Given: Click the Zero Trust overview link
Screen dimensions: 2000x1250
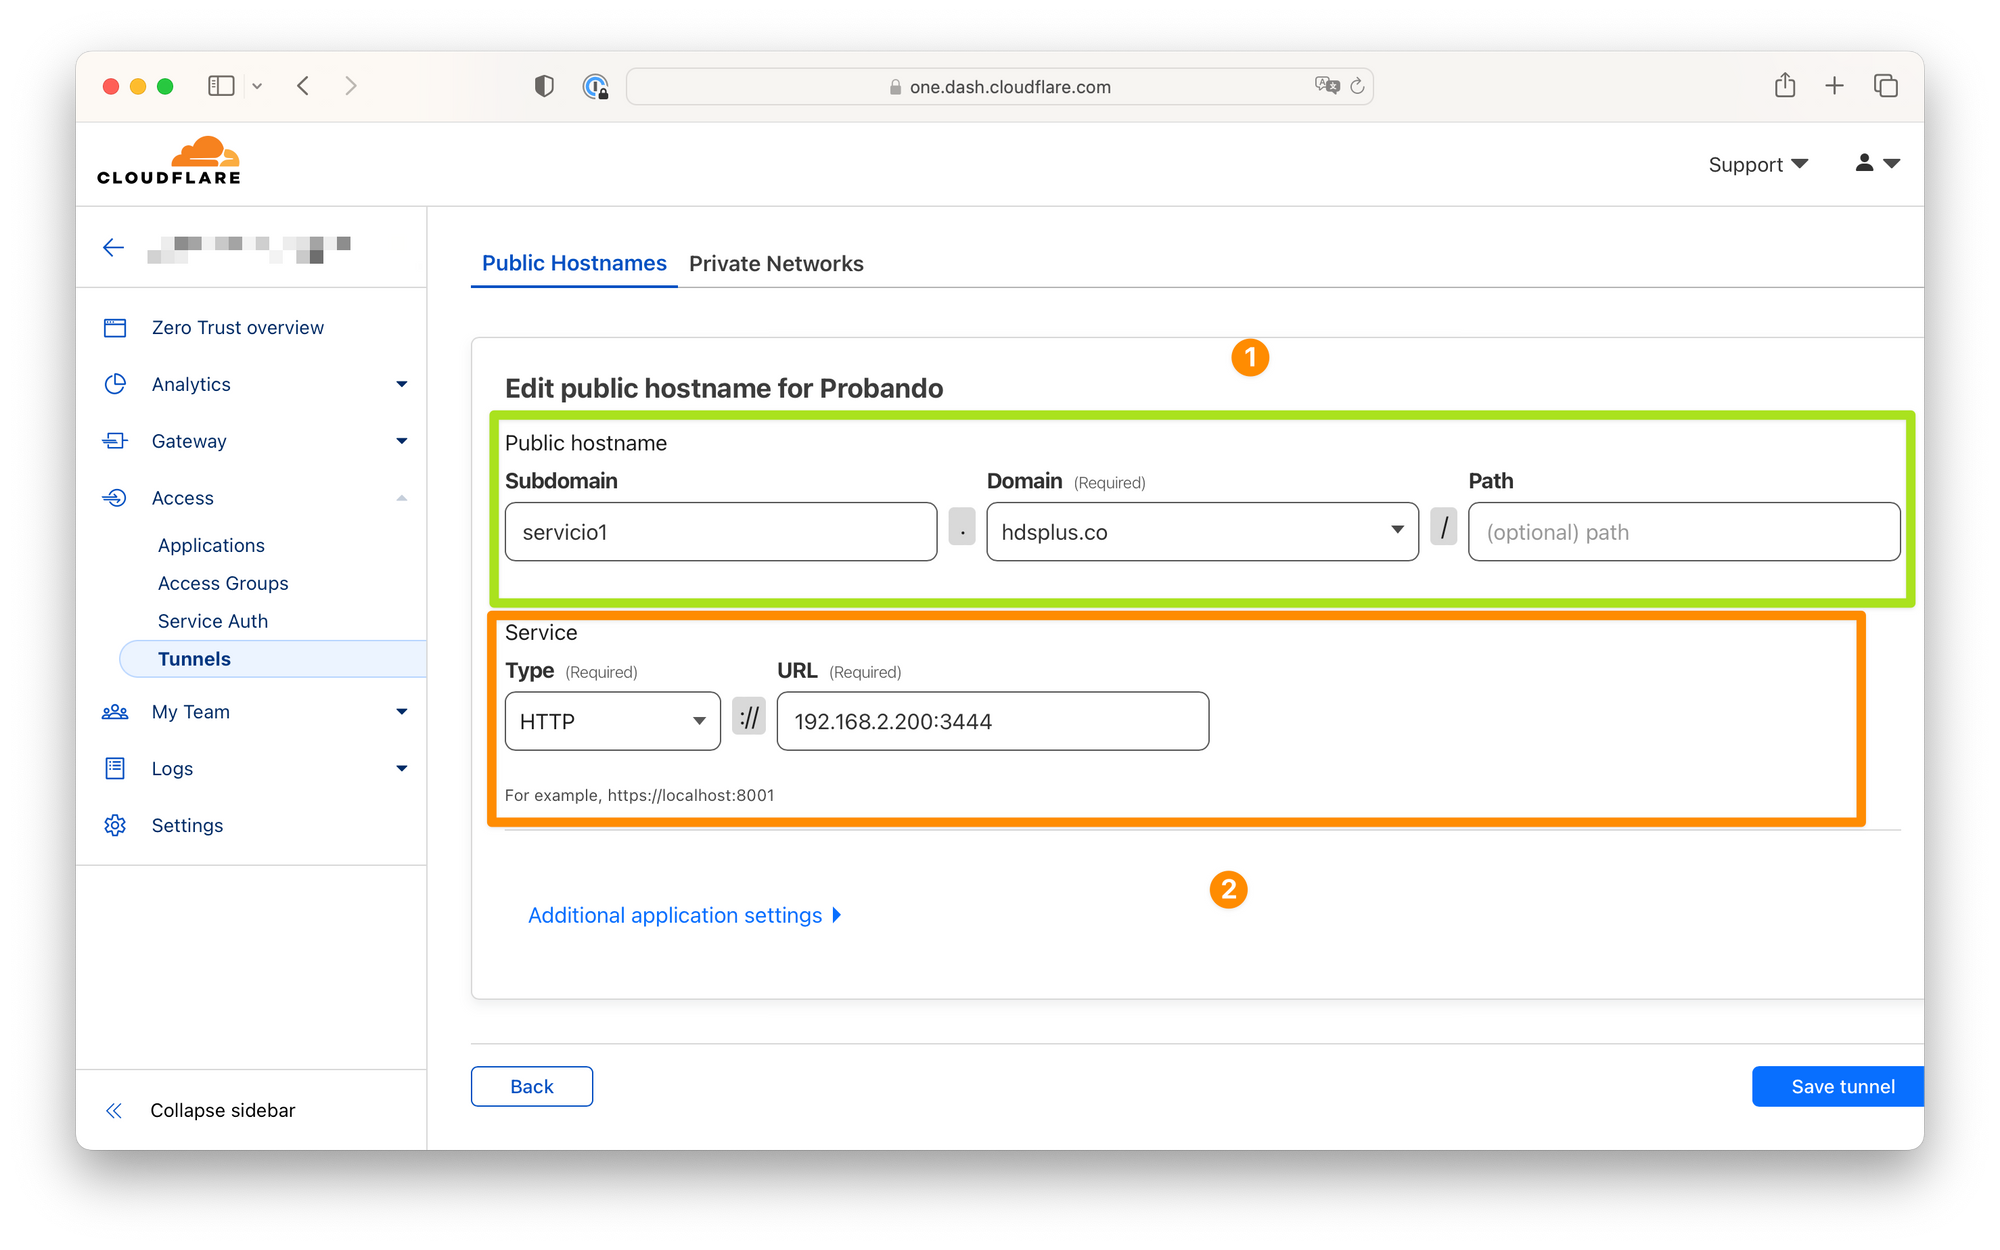Looking at the screenshot, I should [238, 328].
